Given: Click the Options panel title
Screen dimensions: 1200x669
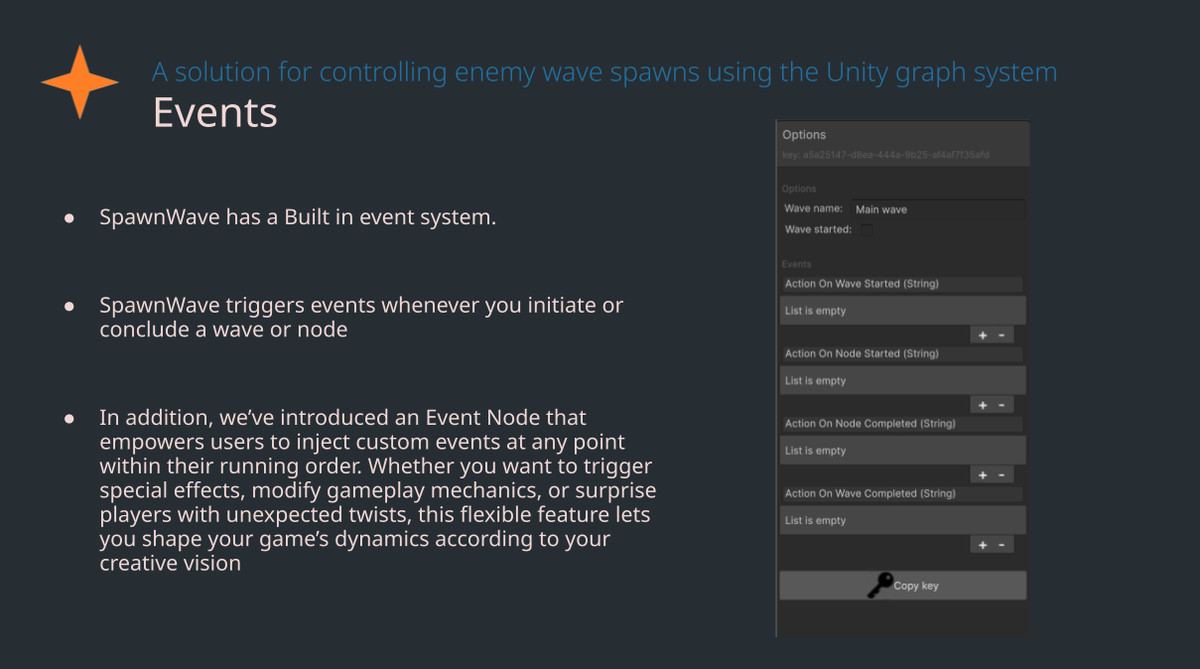Looking at the screenshot, I should tap(804, 135).
